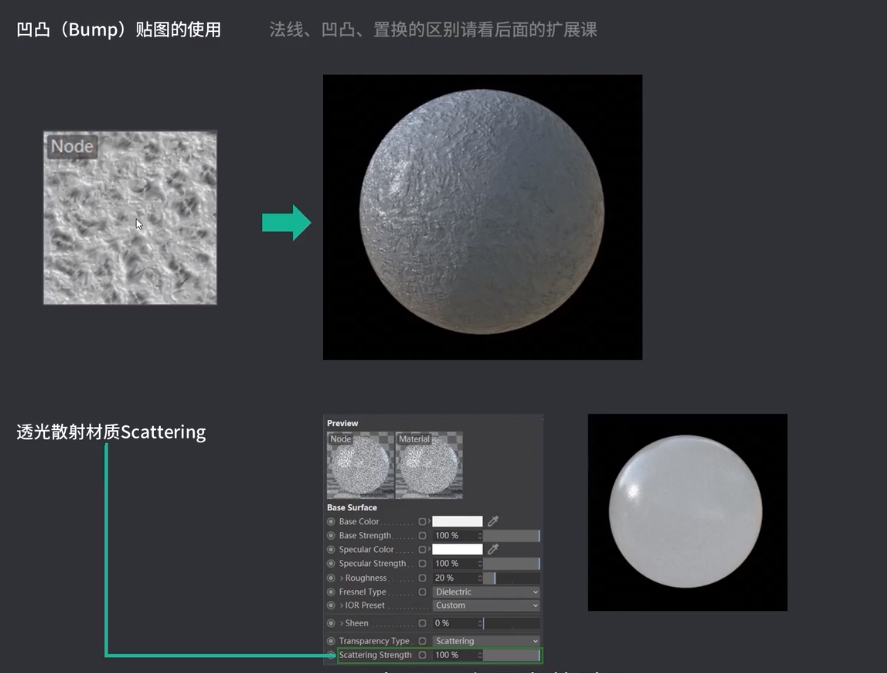Click the Sheen value stepper
887x673 pixels.
[x=480, y=623]
